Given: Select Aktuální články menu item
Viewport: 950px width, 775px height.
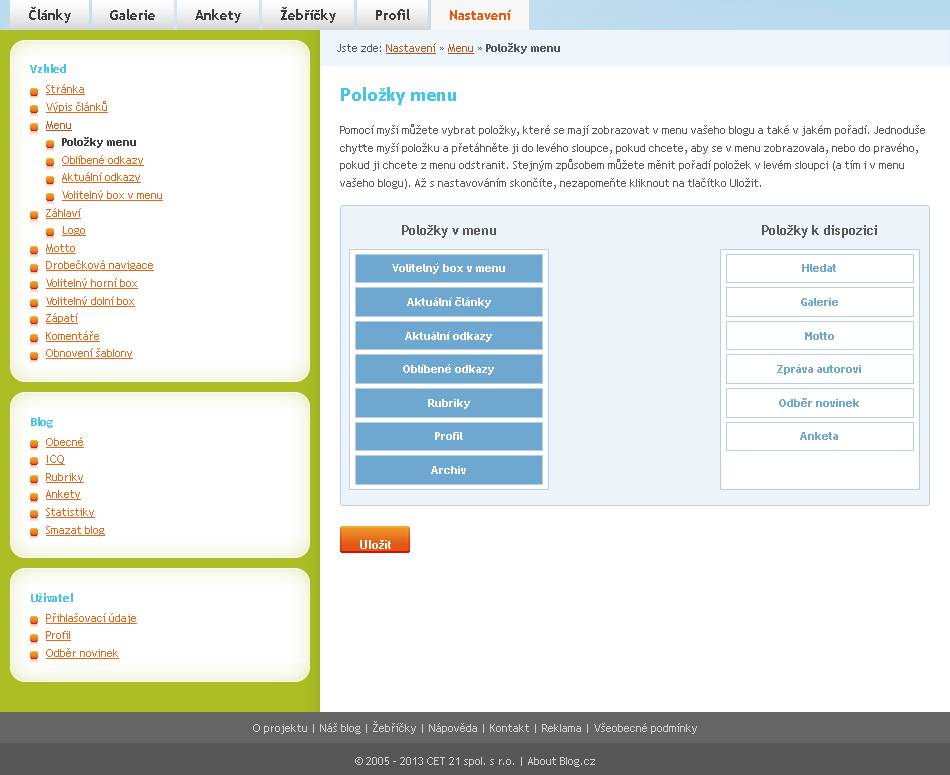Looking at the screenshot, I should point(448,302).
